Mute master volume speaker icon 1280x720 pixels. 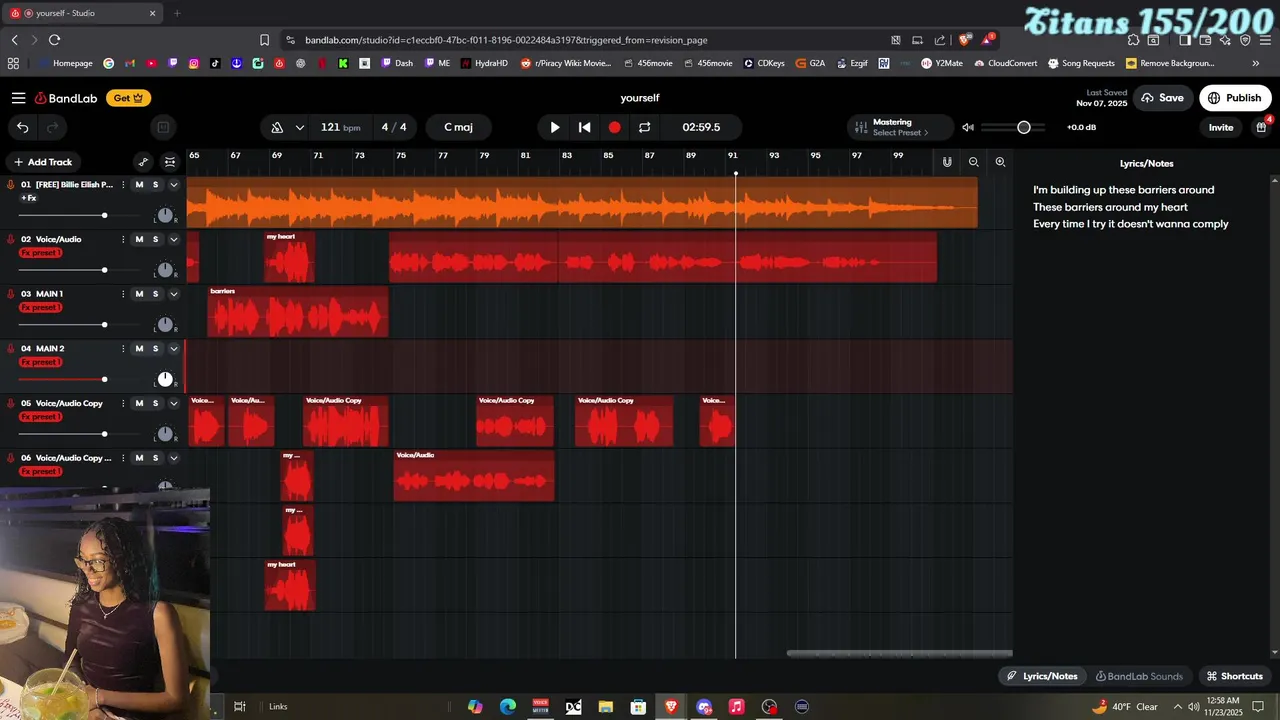[968, 127]
